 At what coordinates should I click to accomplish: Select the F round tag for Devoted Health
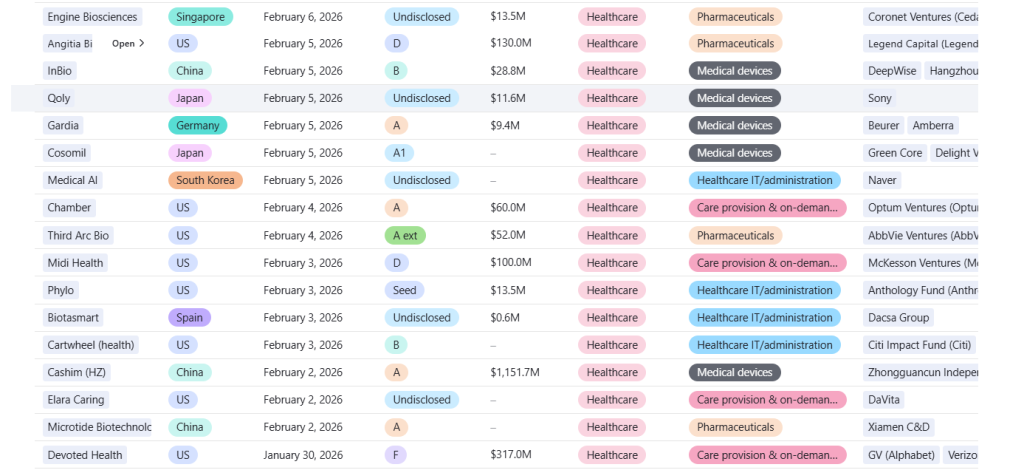point(396,455)
